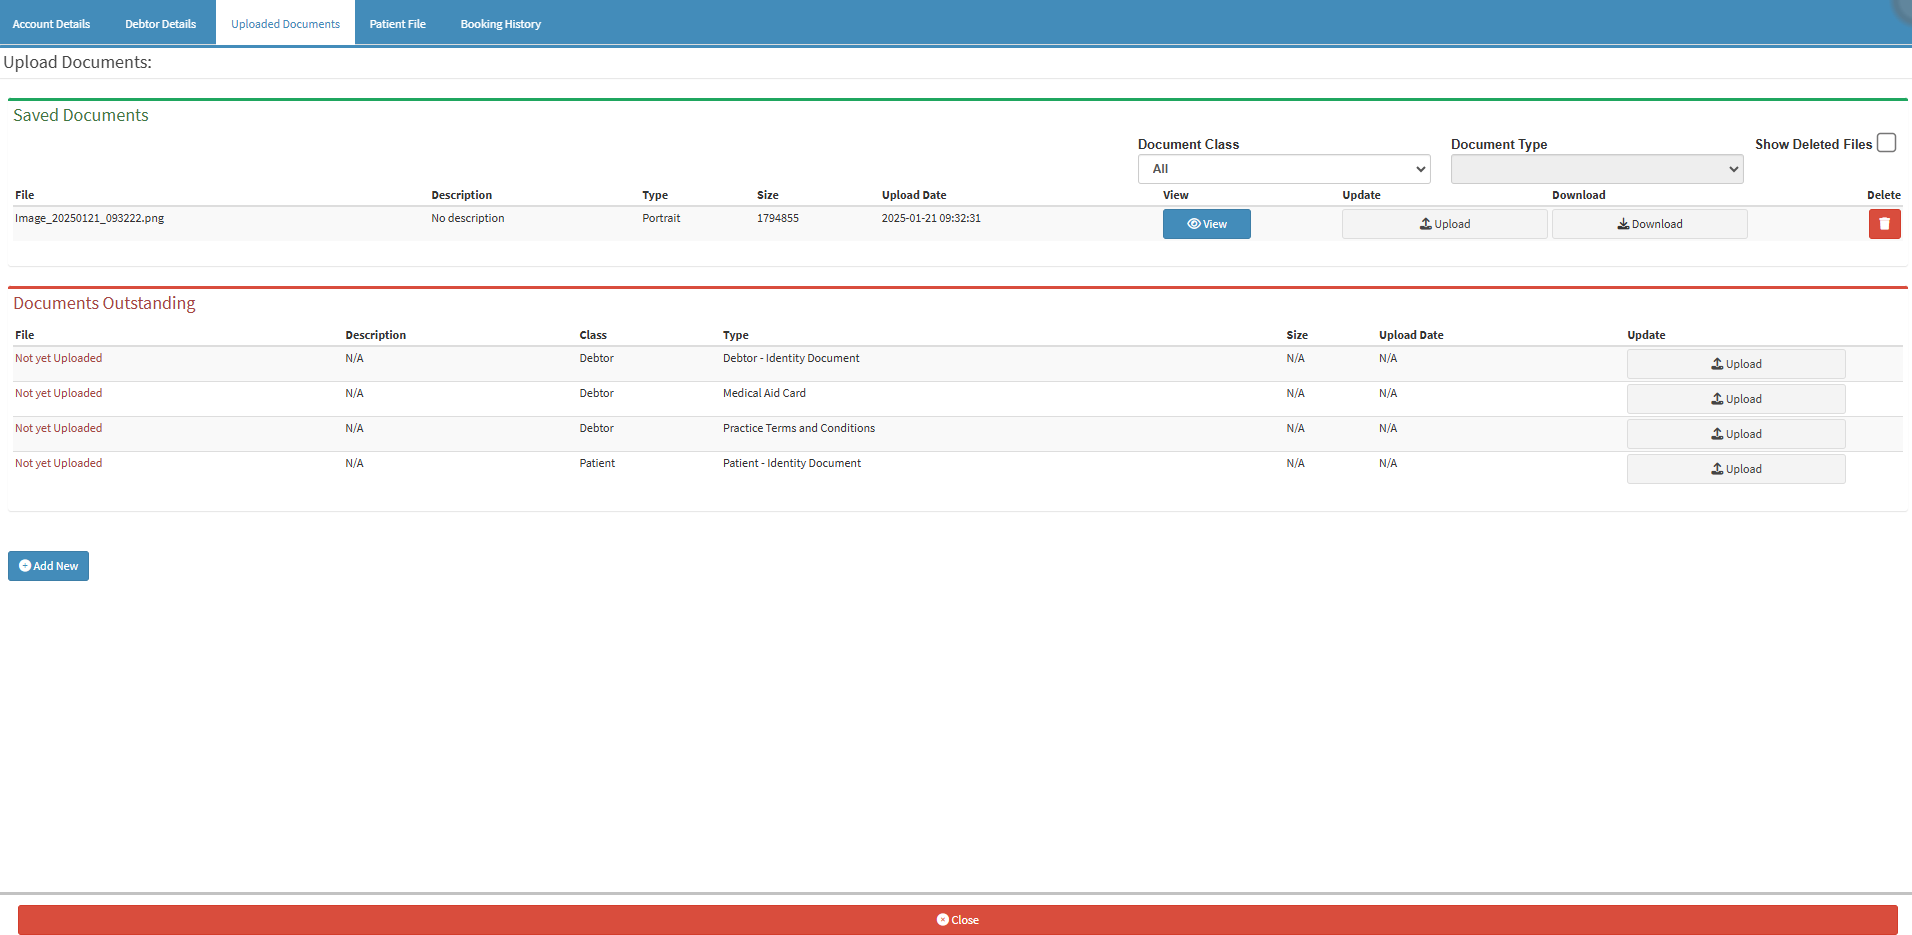Viewport: 1912px width, 935px height.
Task: Download the saved Portrait image file
Action: click(1649, 224)
